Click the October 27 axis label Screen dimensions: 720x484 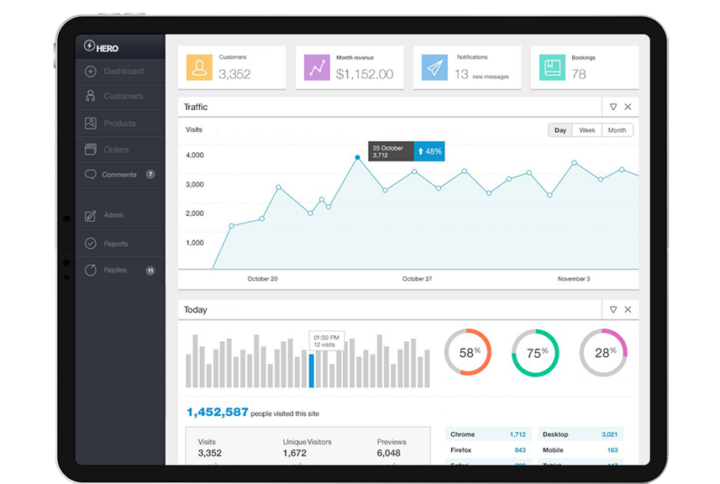[x=417, y=279]
